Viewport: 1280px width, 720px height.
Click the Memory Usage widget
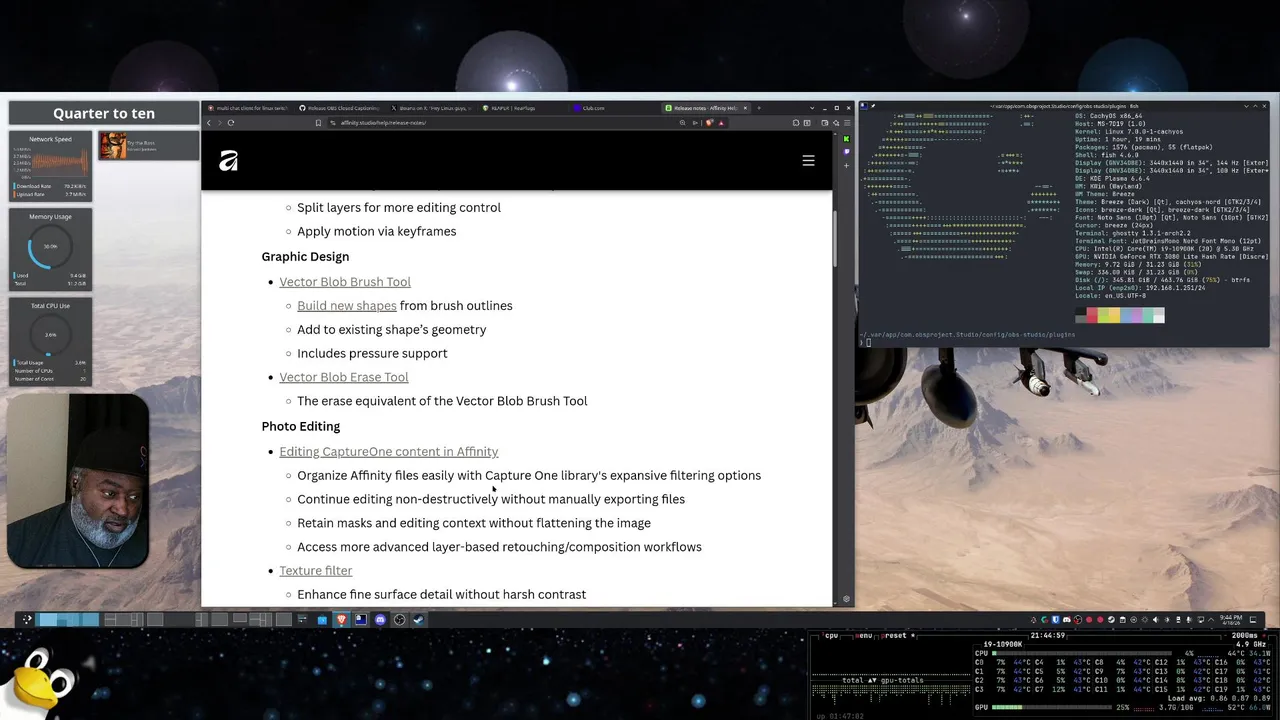tap(50, 250)
